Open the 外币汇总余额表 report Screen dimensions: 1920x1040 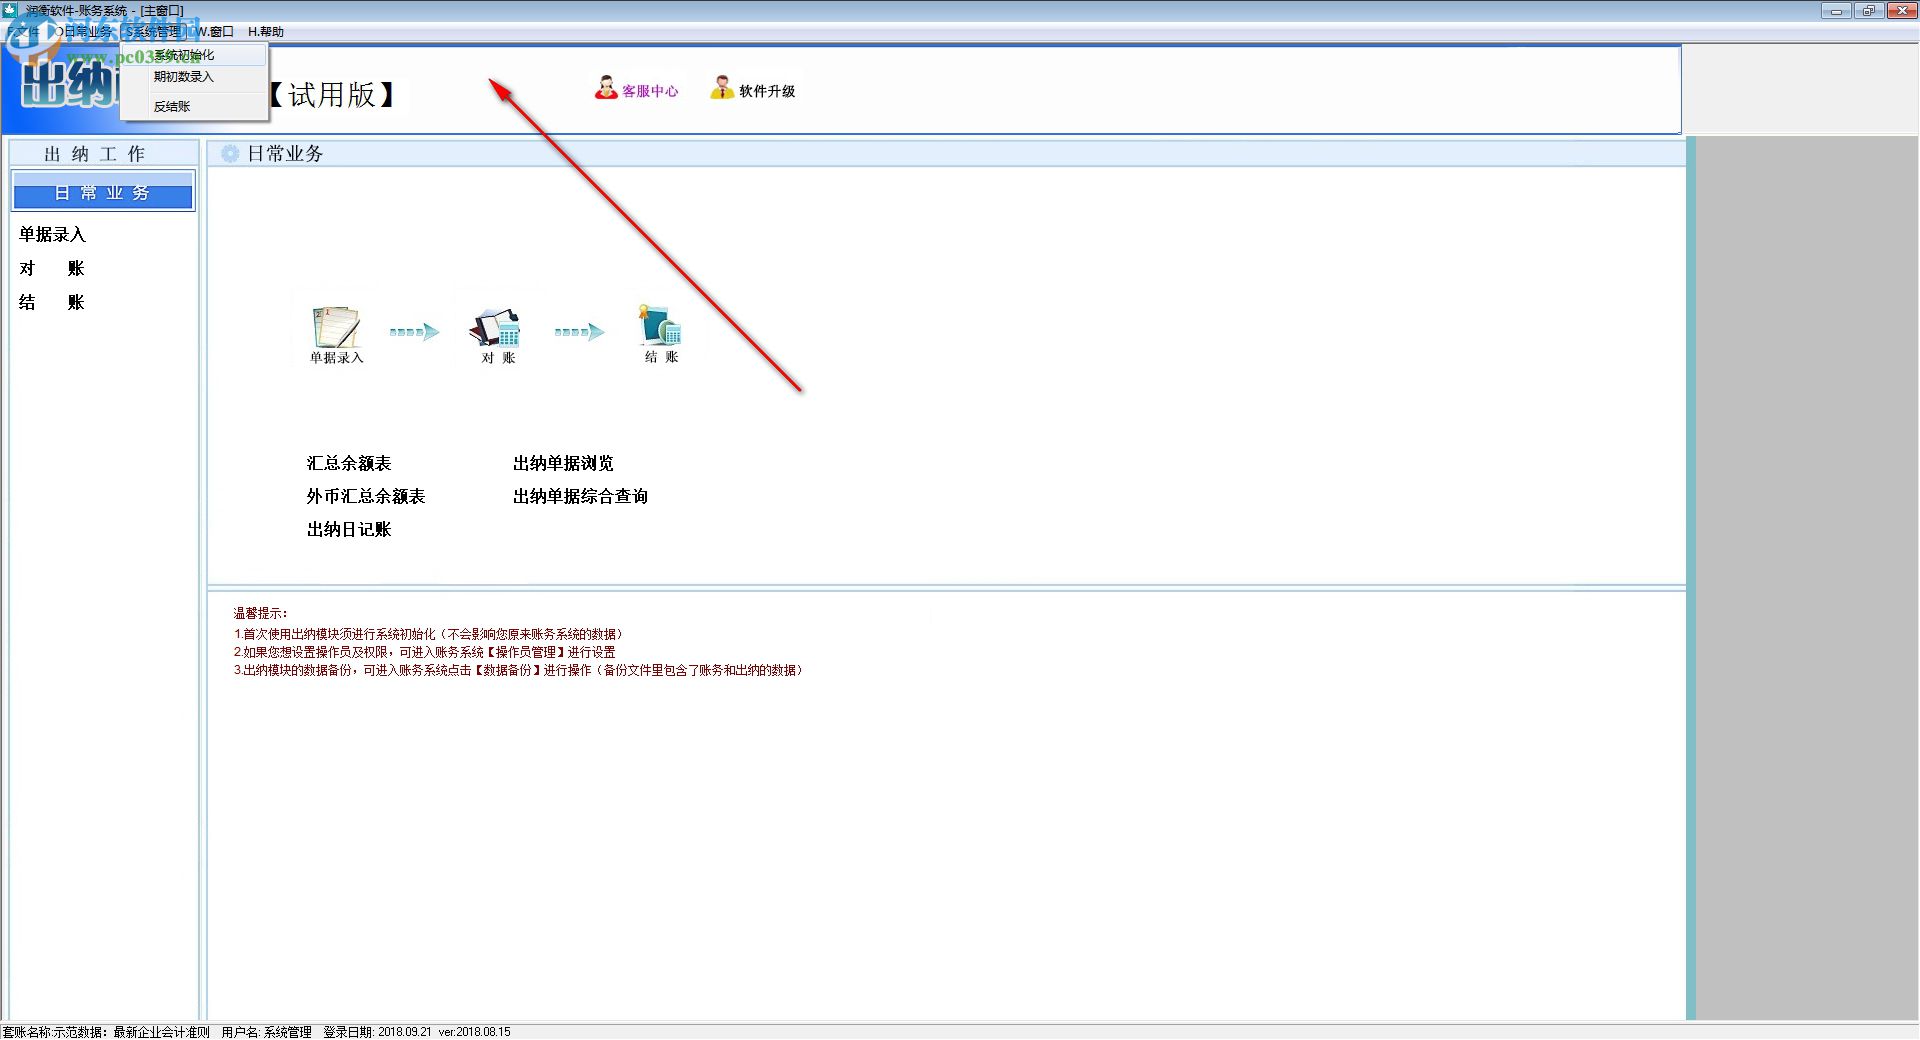click(x=366, y=496)
